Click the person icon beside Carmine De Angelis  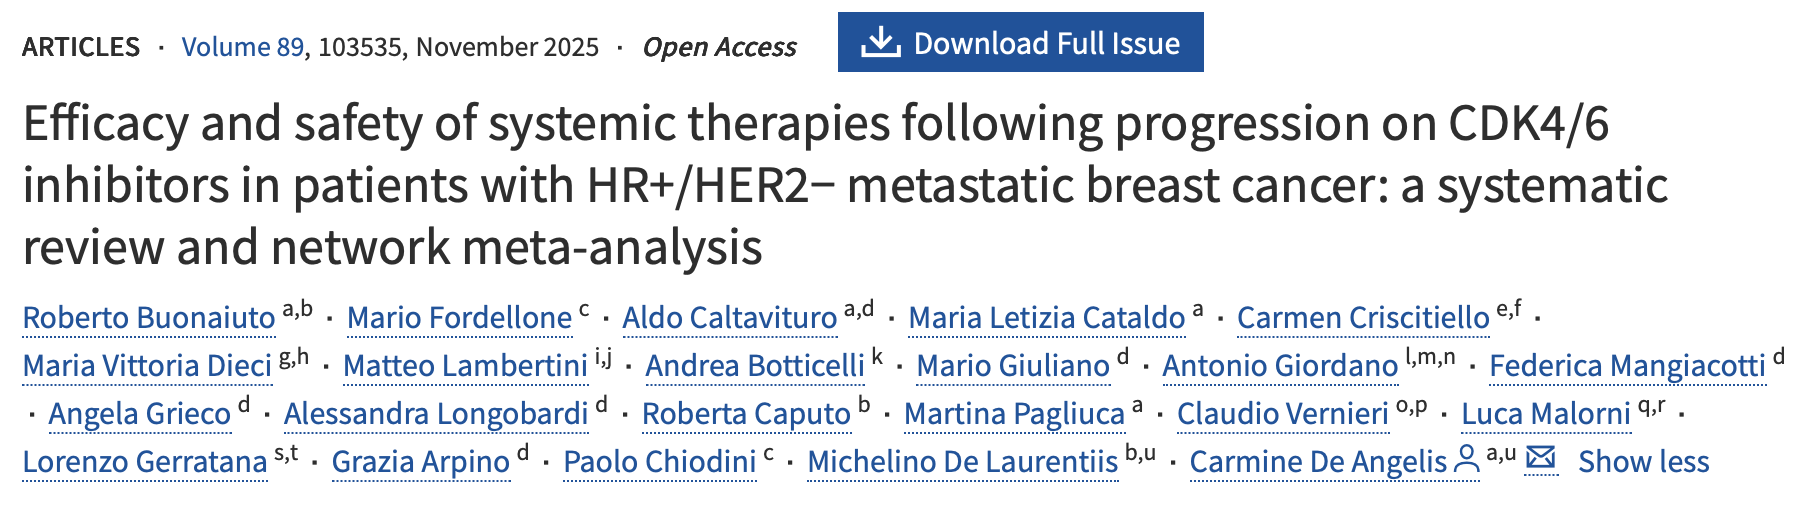click(x=1466, y=460)
